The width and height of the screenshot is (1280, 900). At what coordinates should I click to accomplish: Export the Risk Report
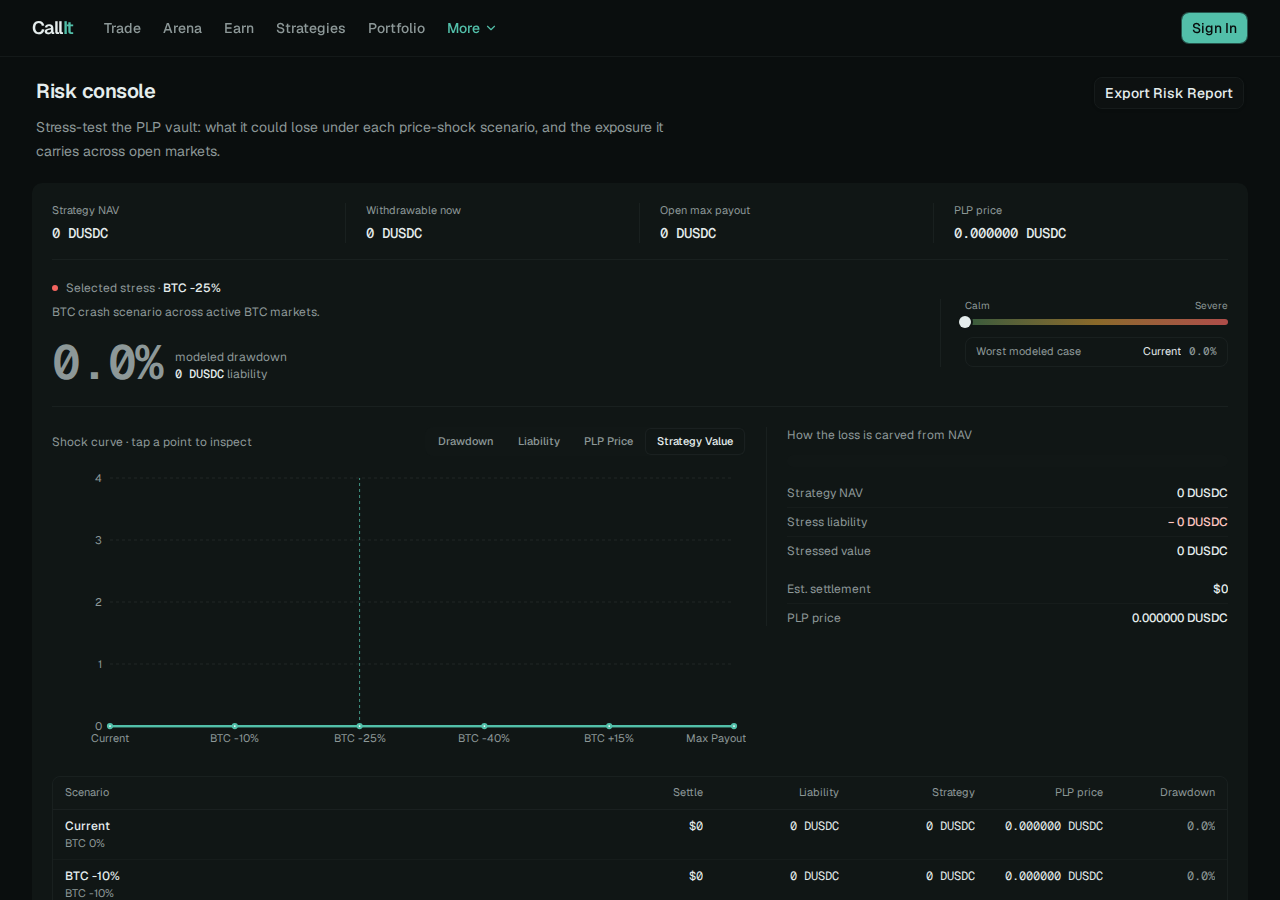click(1168, 93)
